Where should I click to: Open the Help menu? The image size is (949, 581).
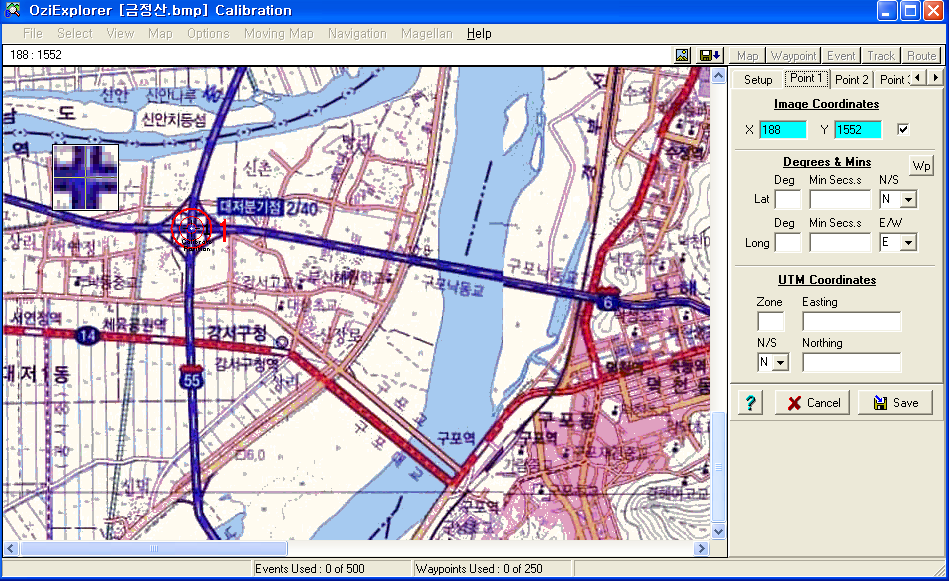(x=479, y=33)
